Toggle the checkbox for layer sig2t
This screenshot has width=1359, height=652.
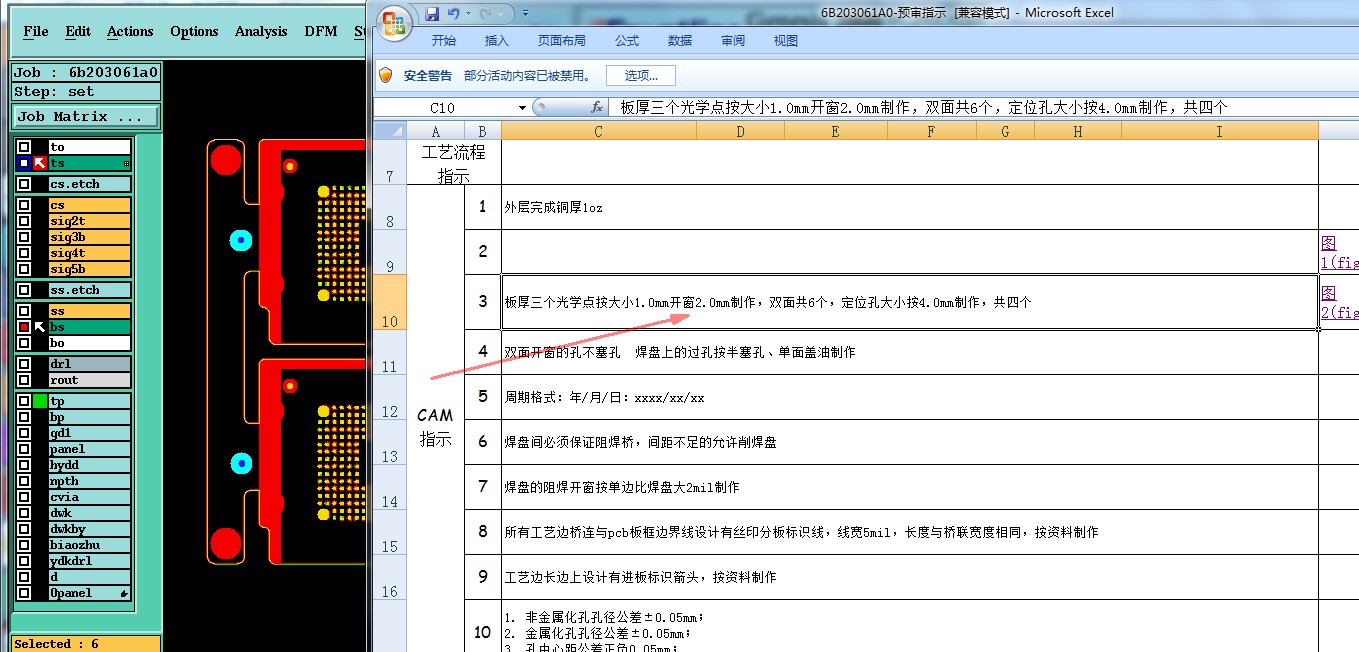click(24, 221)
